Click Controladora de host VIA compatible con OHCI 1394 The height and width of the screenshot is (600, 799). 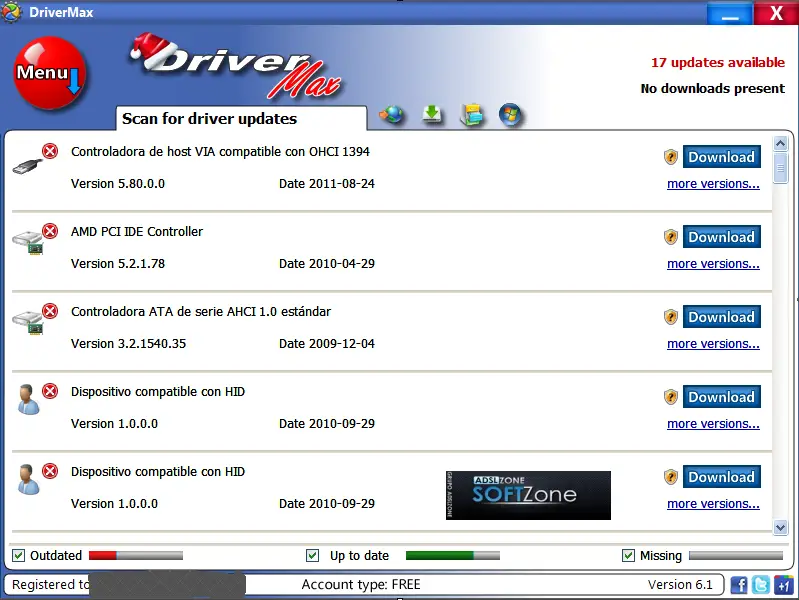point(220,151)
